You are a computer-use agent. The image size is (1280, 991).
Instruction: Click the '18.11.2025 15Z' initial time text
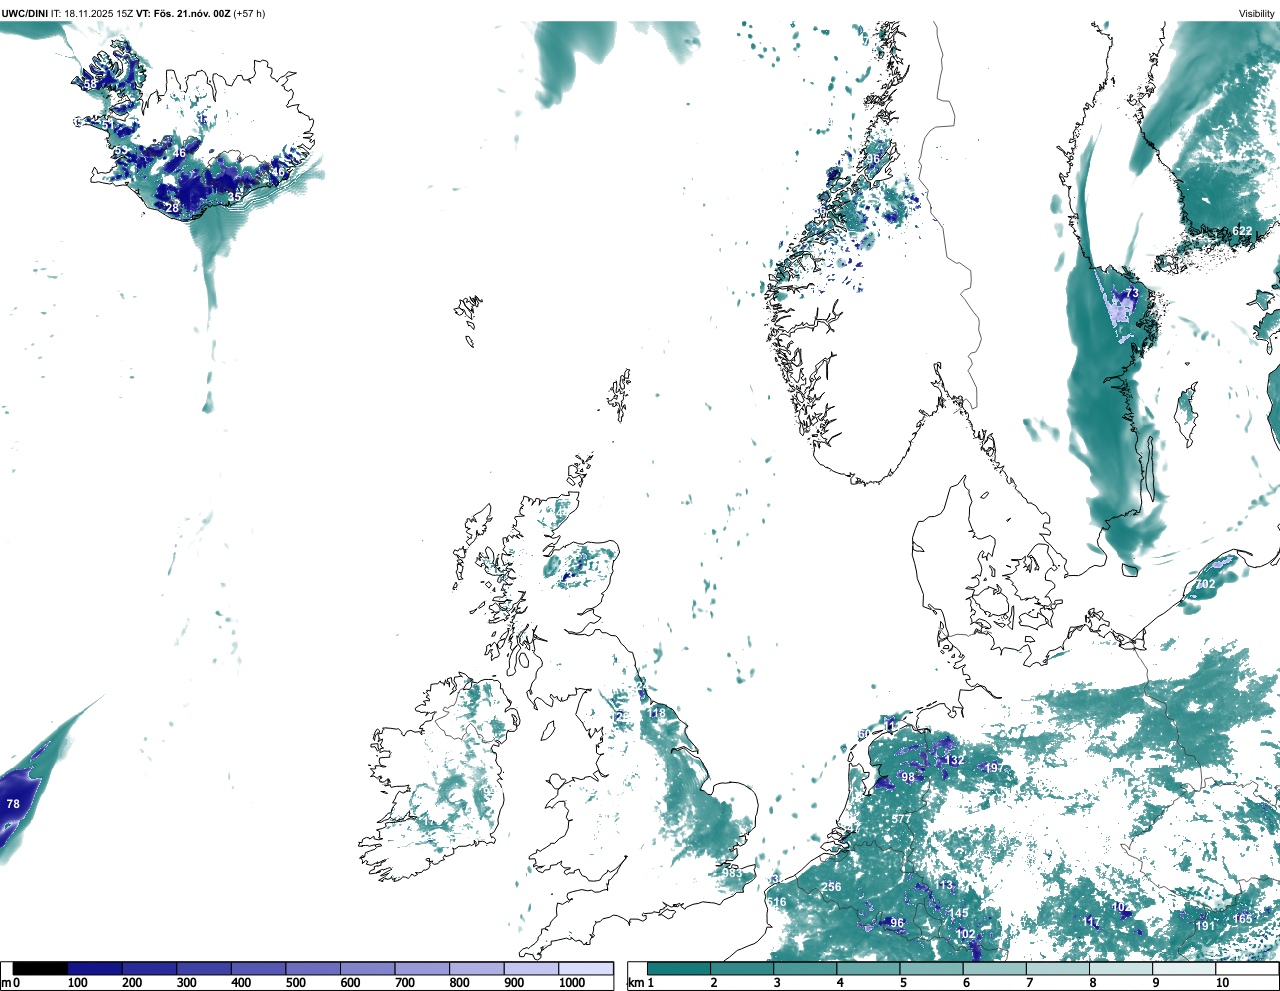99,13
